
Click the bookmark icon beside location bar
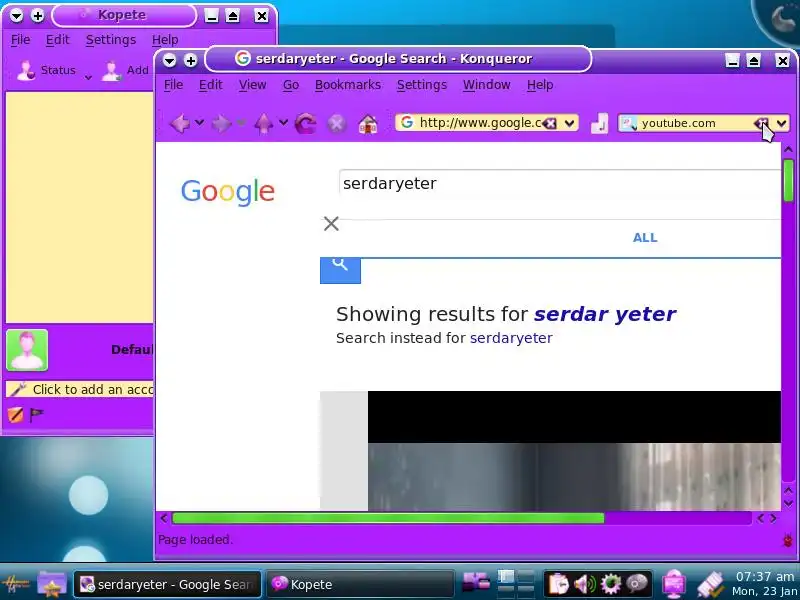click(599, 123)
